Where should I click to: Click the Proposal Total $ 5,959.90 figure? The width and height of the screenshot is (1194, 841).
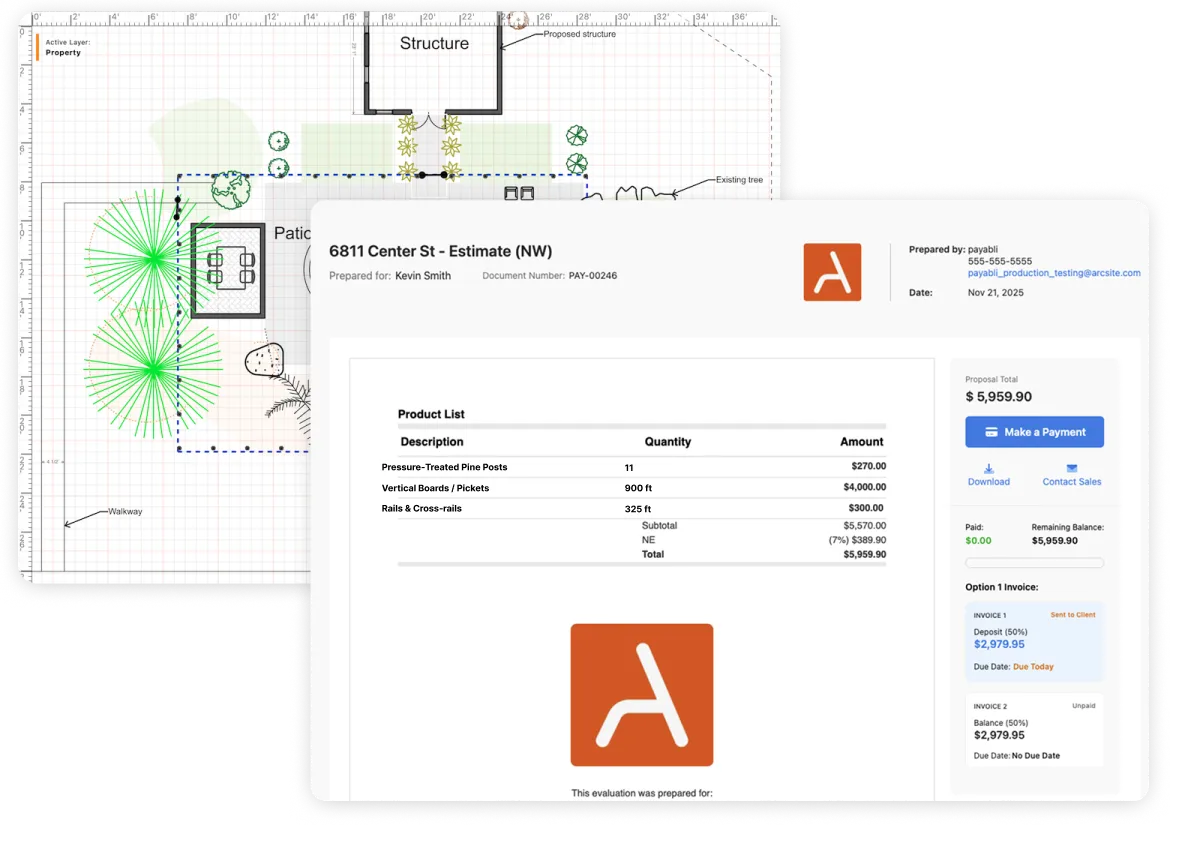click(998, 397)
